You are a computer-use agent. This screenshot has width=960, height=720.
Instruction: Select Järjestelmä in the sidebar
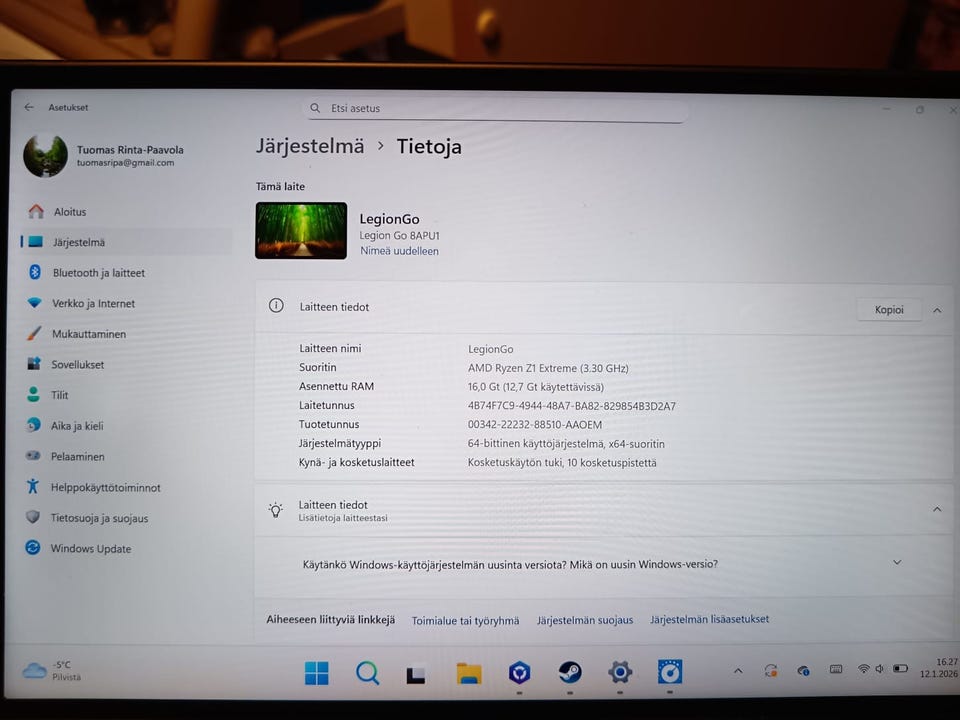(126, 242)
